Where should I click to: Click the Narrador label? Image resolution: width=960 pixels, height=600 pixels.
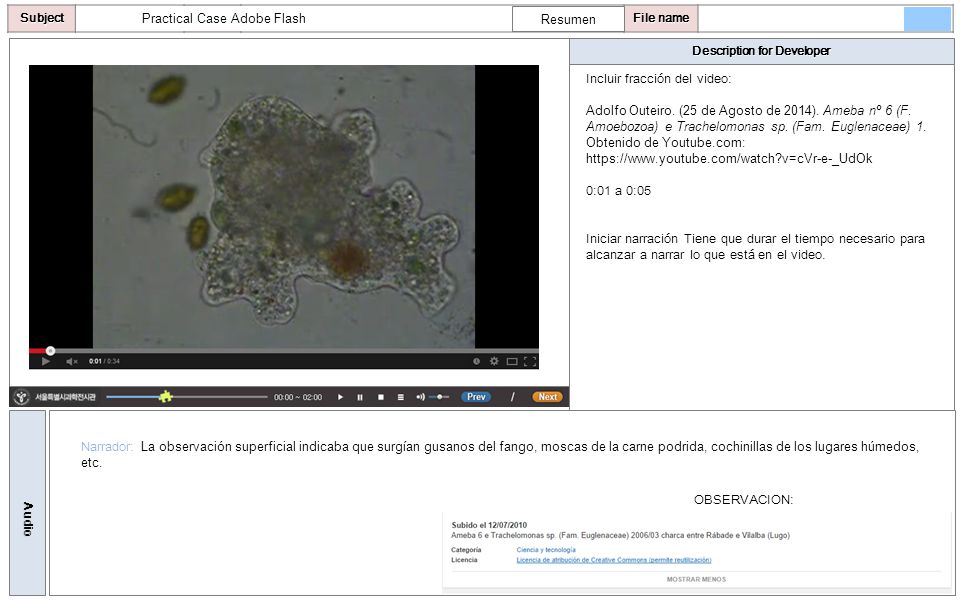[107, 447]
